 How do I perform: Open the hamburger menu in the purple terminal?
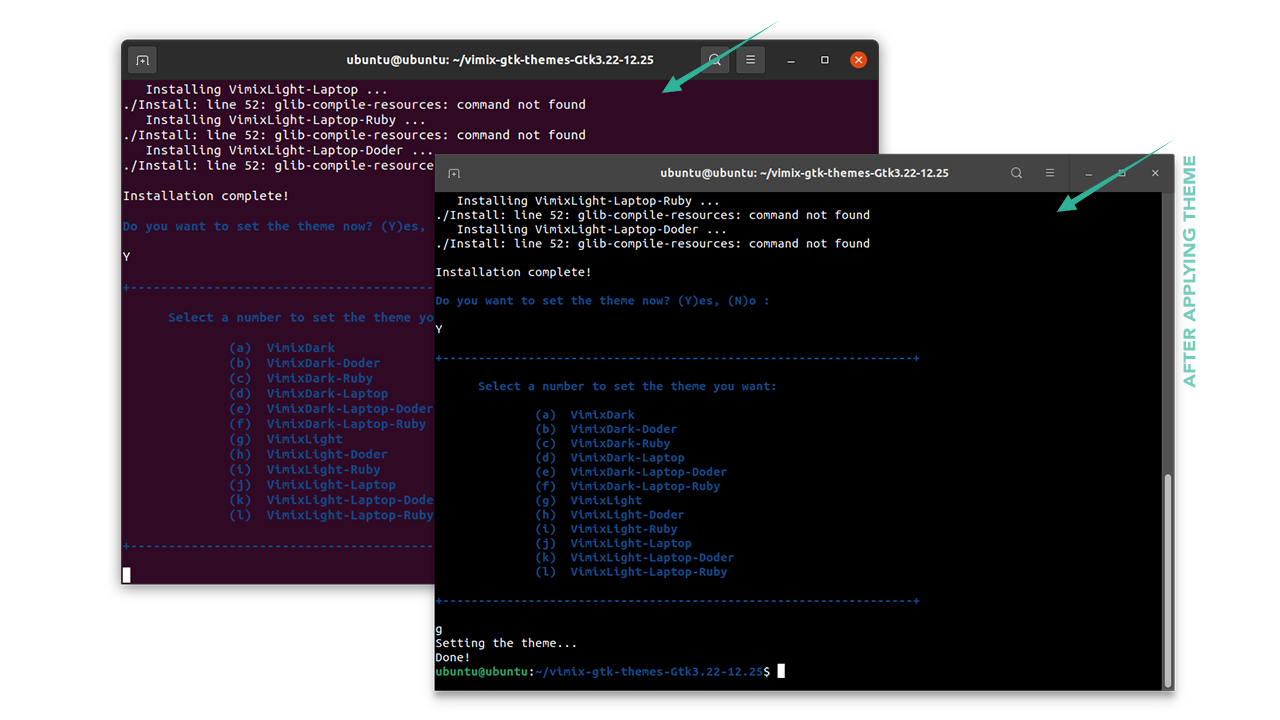coord(751,60)
